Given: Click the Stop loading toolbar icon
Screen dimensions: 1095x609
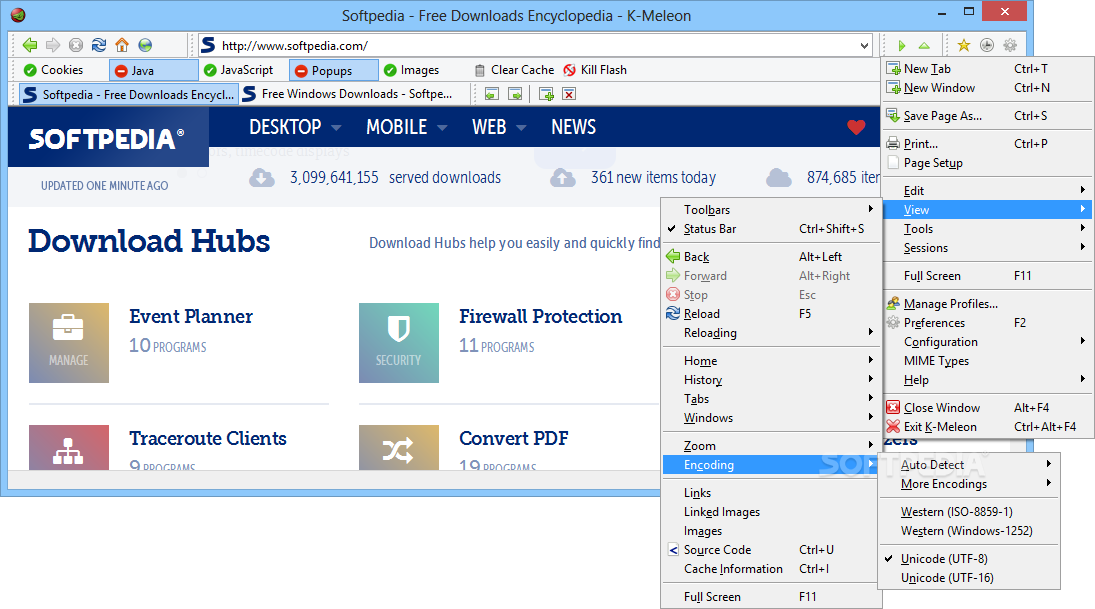Looking at the screenshot, I should [76, 45].
